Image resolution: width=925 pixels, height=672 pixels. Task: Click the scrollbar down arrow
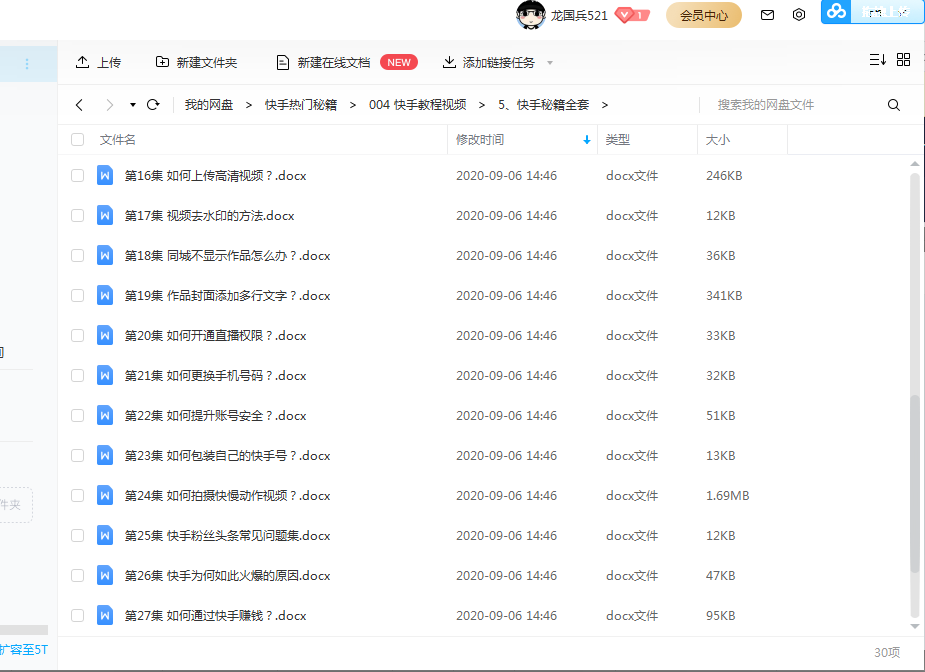click(915, 627)
